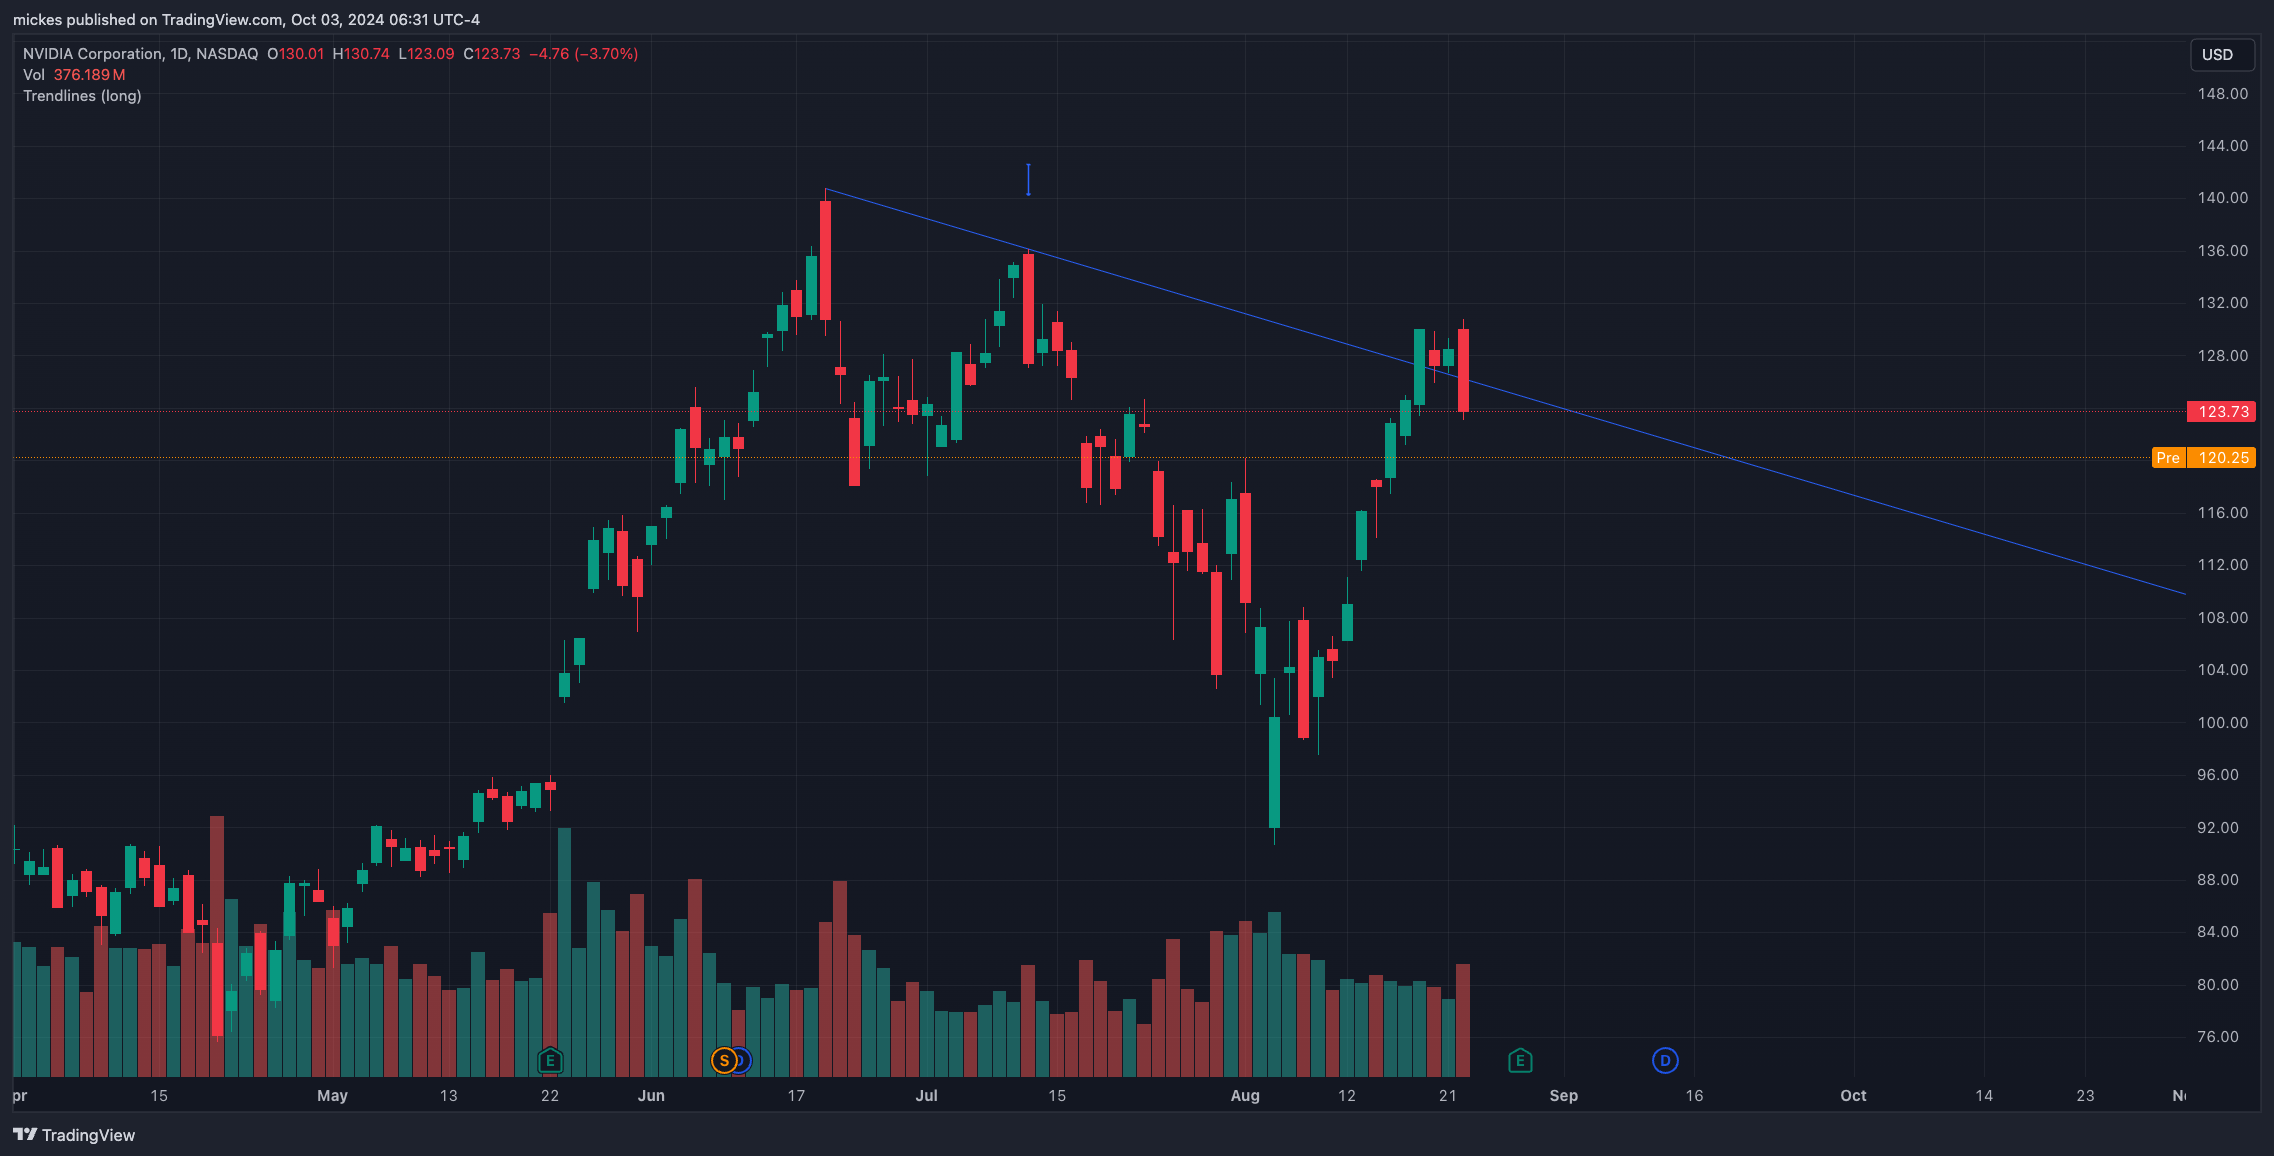Click the Jul label on time axis
This screenshot has height=1156, width=2274.
coord(927,1095)
